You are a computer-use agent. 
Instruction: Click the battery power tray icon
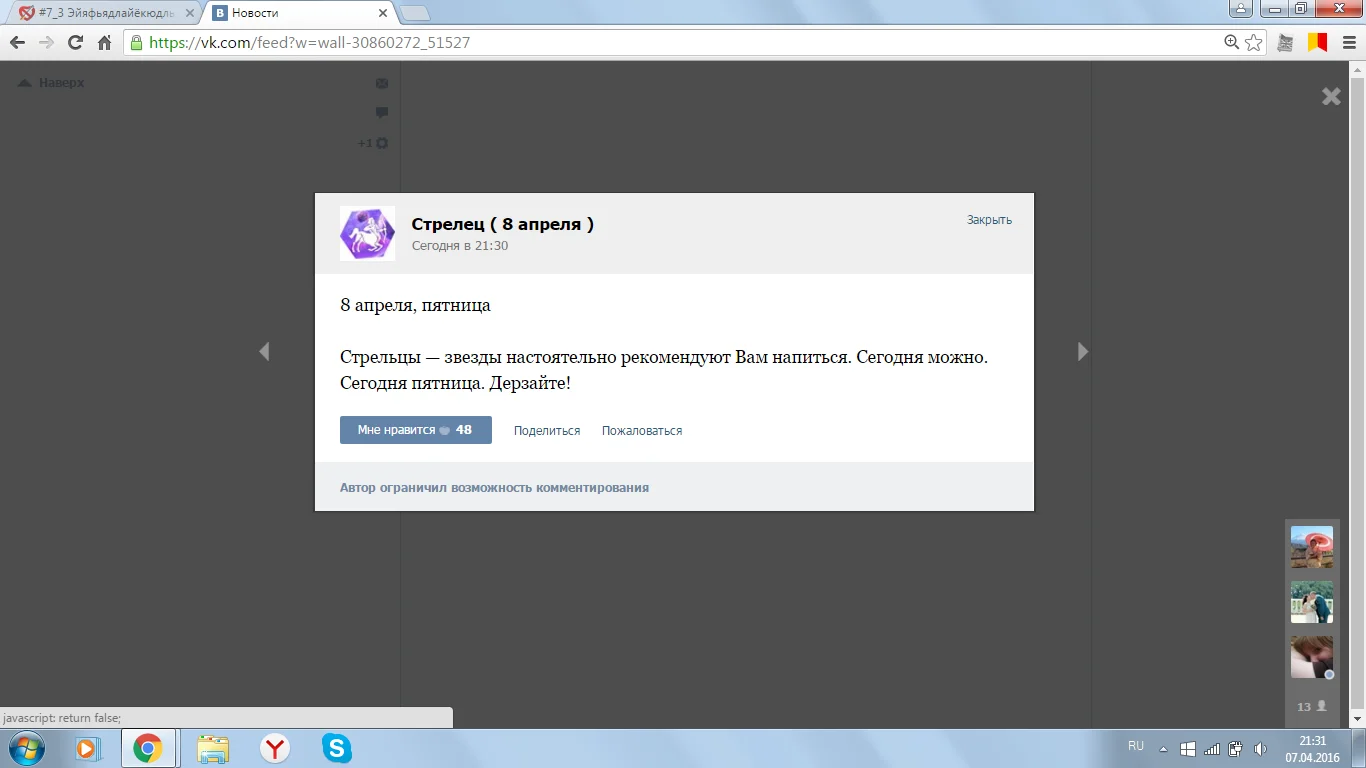(x=1236, y=749)
